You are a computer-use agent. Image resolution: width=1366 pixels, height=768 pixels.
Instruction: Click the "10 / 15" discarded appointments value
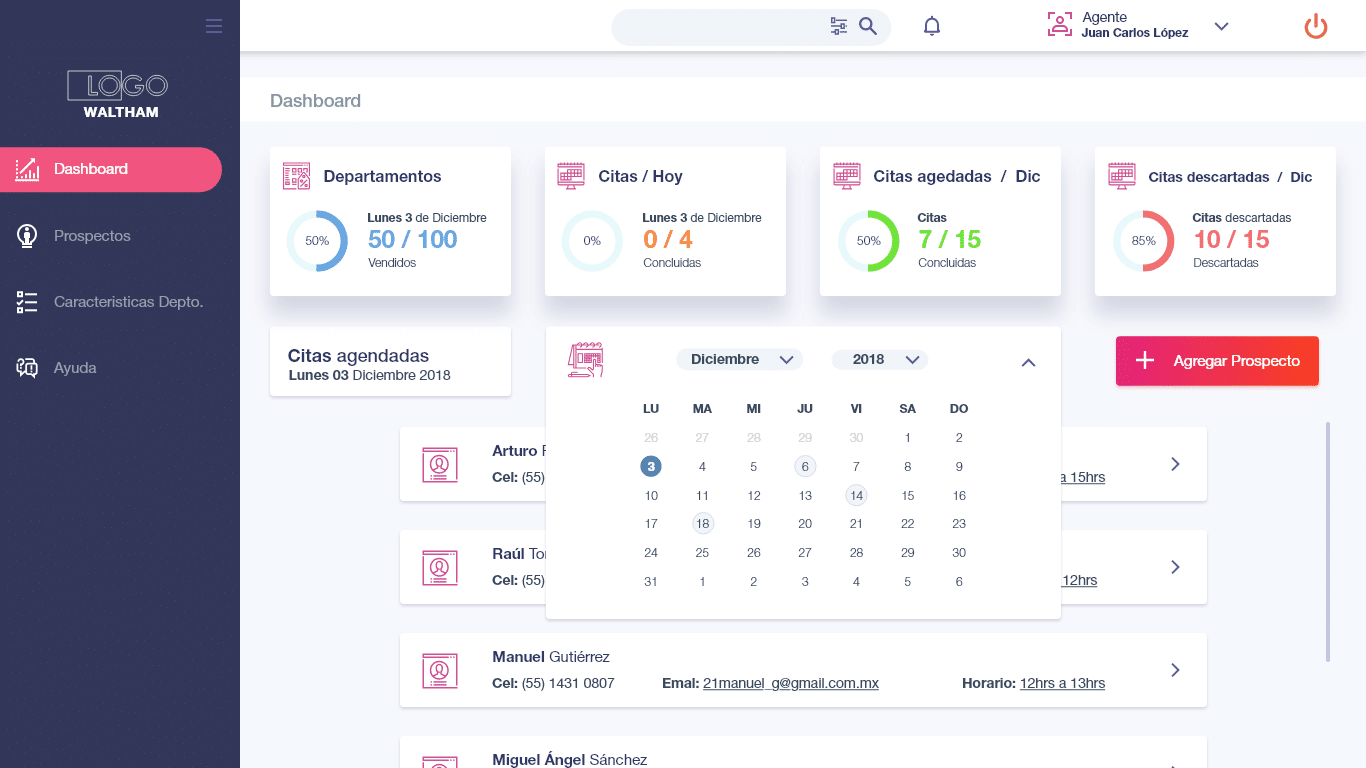(x=1232, y=239)
